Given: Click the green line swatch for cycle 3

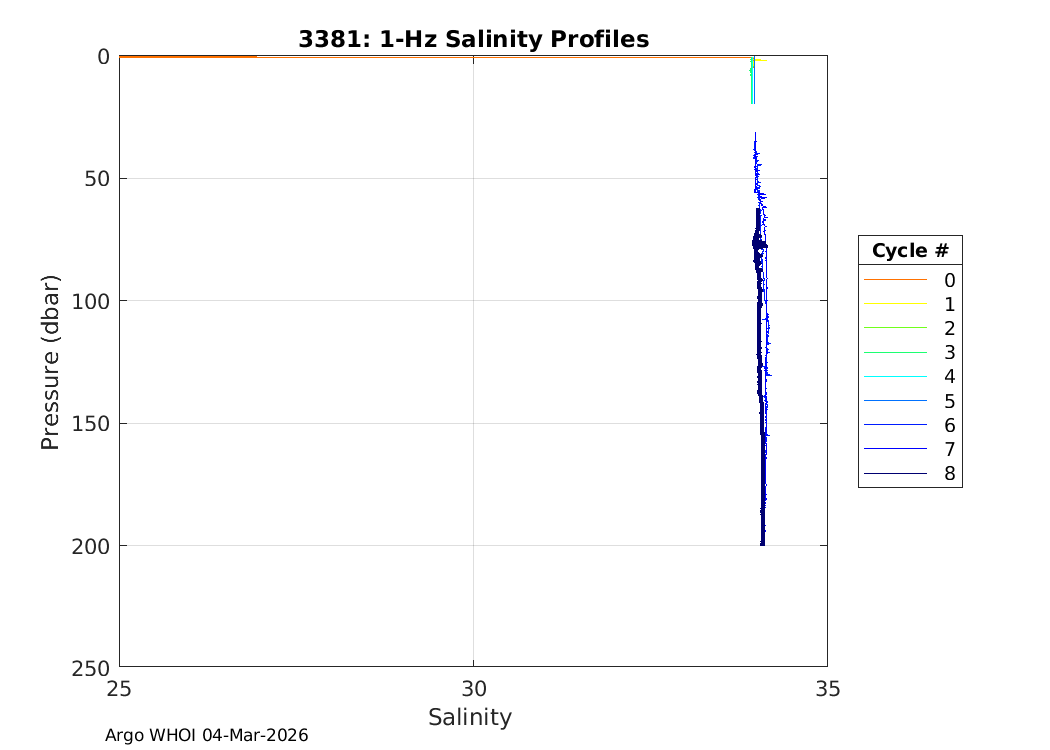Looking at the screenshot, I should pyautogui.click(x=895, y=353).
